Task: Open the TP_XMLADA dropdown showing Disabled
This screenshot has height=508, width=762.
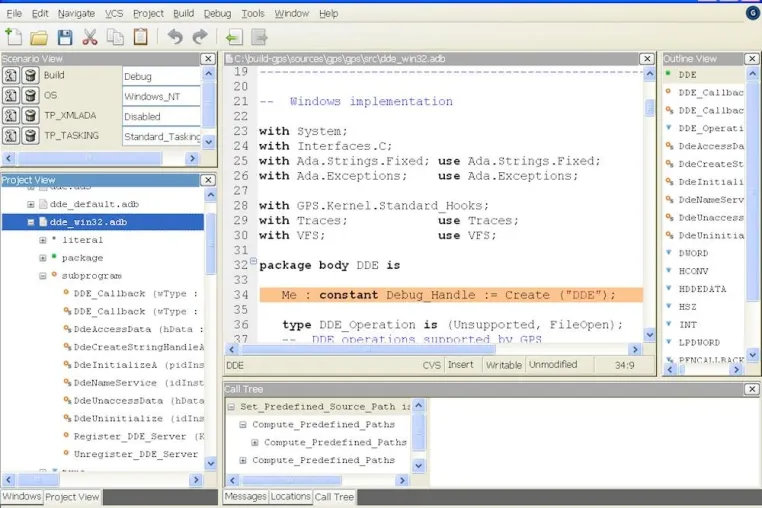Action: coord(161,117)
